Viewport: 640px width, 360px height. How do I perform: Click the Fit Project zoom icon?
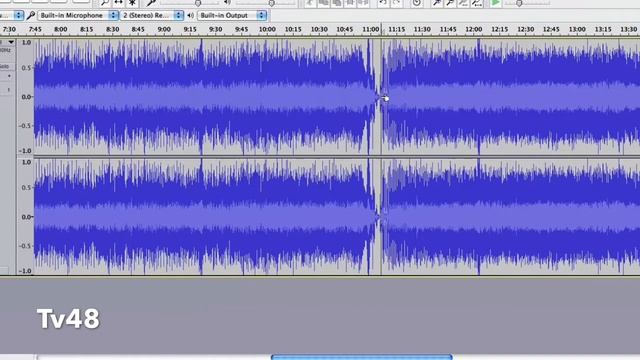tap(477, 3)
